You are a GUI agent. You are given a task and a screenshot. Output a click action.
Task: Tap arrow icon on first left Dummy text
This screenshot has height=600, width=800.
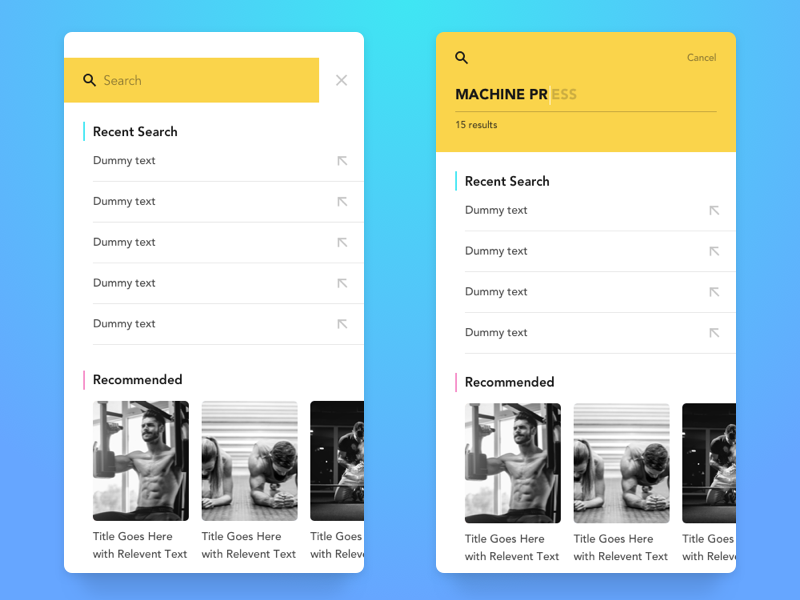tap(342, 161)
